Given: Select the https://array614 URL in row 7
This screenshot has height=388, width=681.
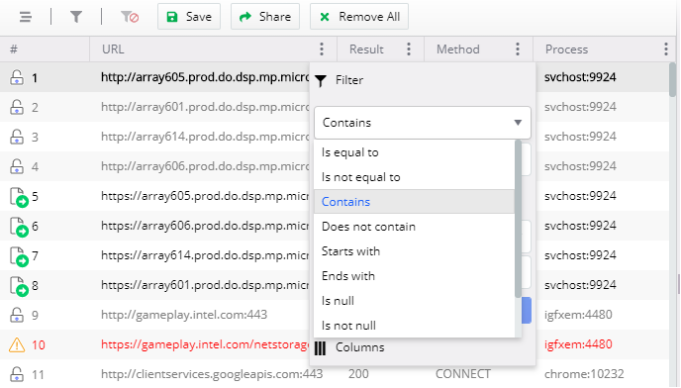Looking at the screenshot, I should click(x=205, y=255).
